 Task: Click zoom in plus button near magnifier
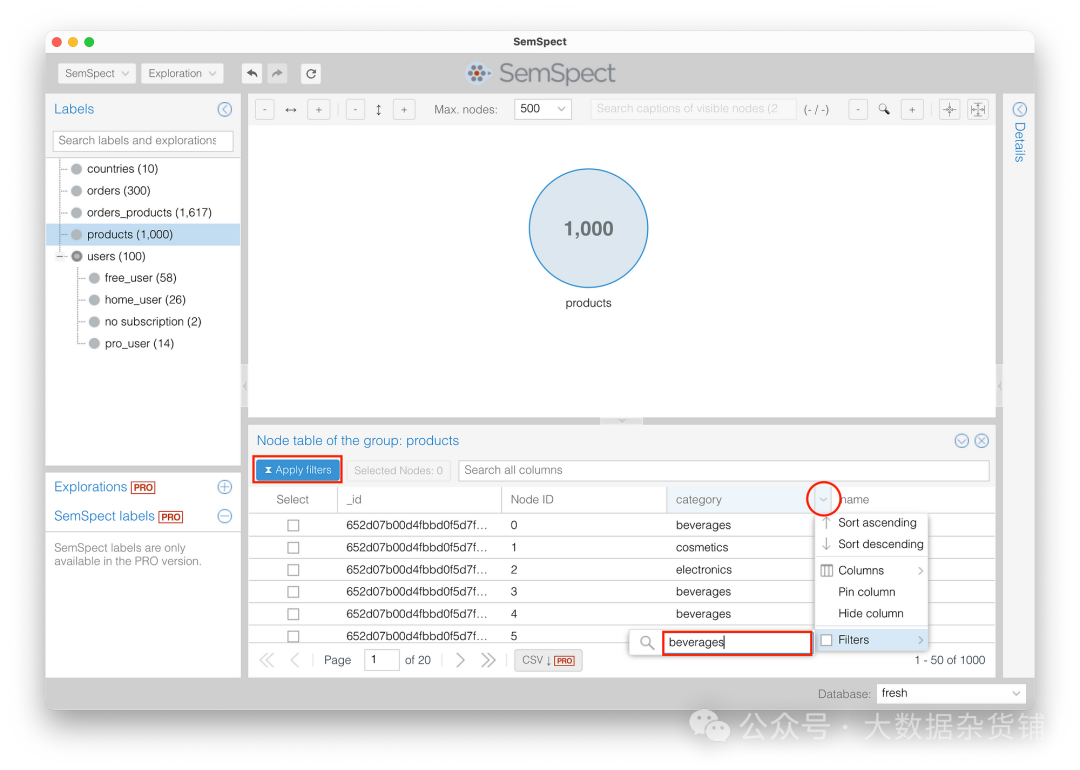(x=912, y=110)
